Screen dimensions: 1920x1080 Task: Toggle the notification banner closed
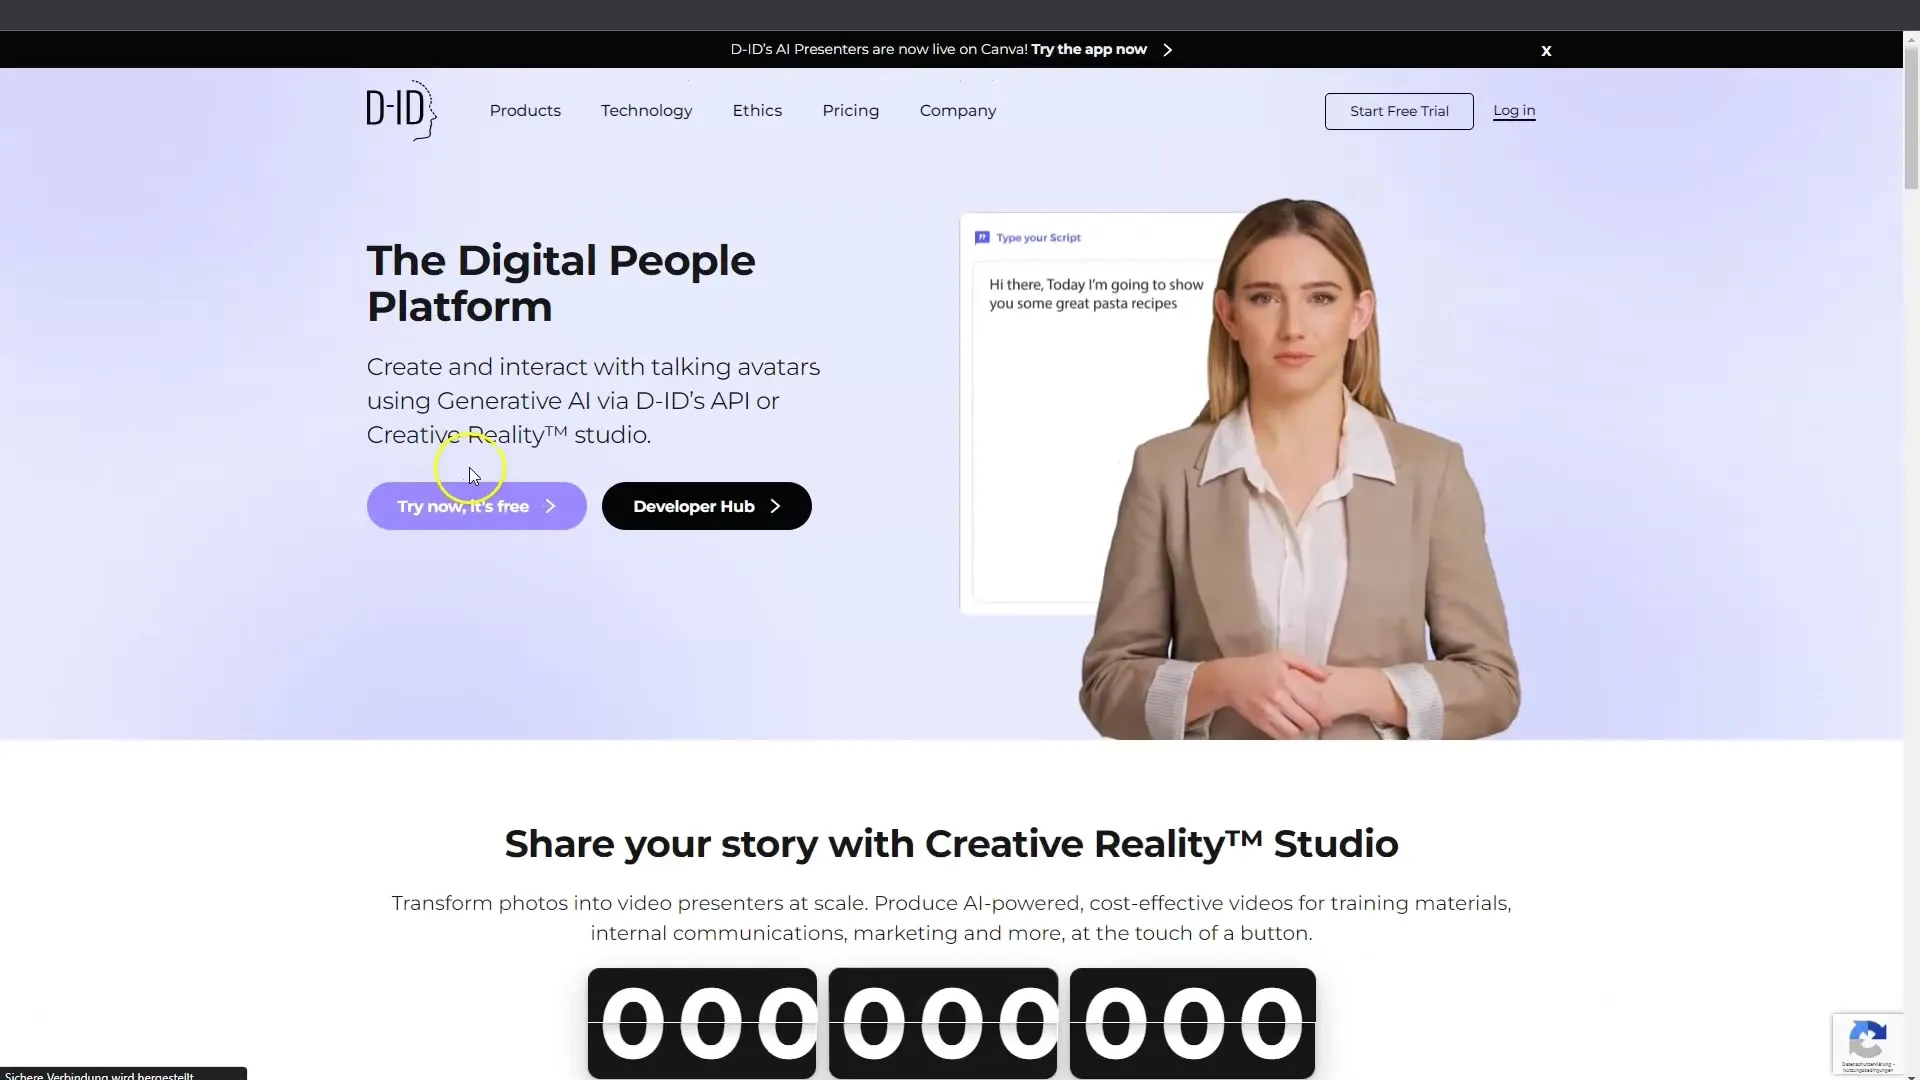1547,50
